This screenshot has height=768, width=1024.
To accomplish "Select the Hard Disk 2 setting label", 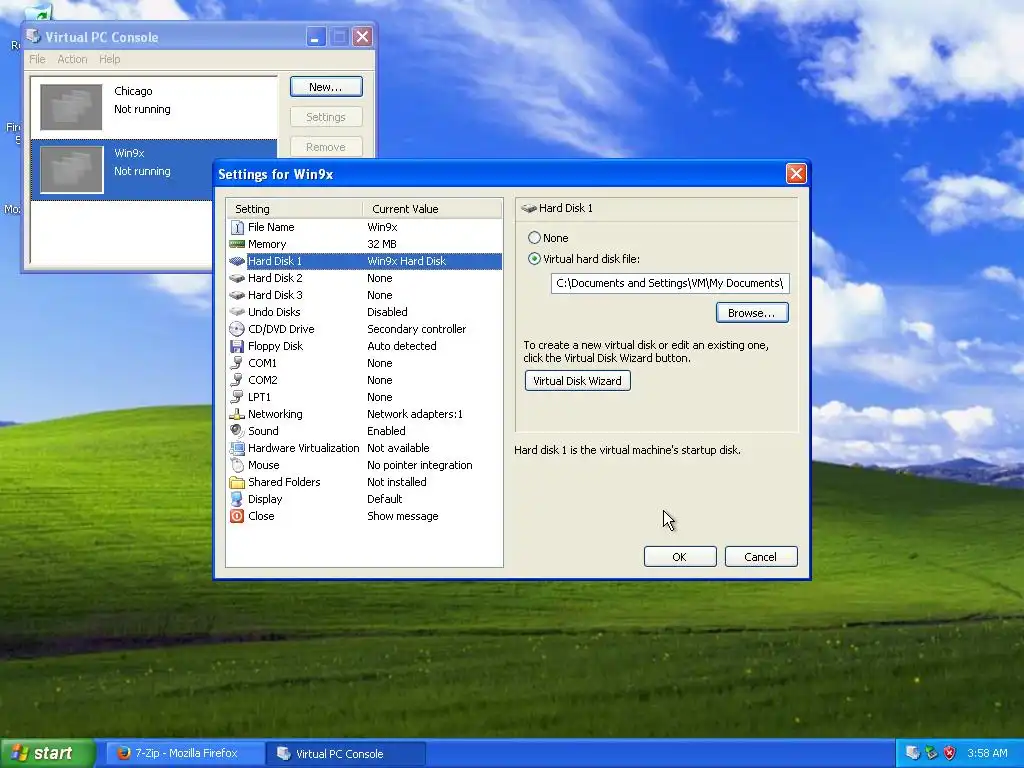I will [x=275, y=278].
